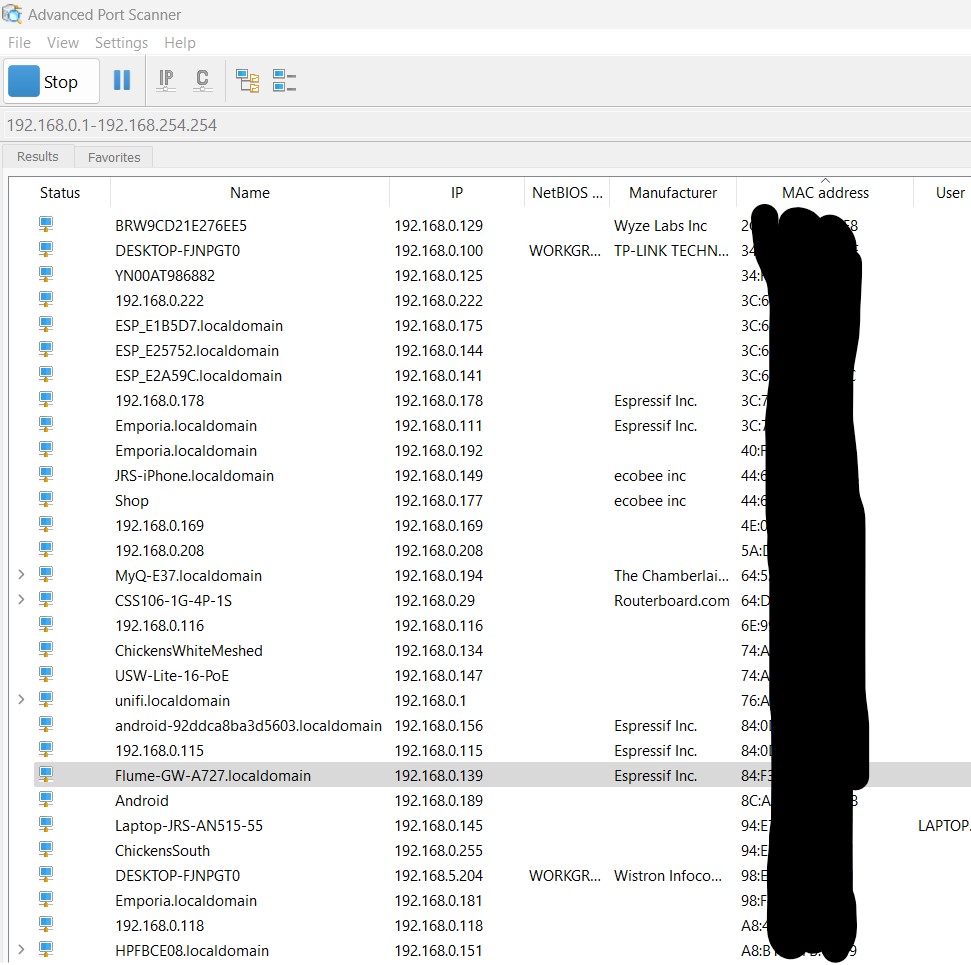Image resolution: width=971 pixels, height=965 pixels.
Task: Click the device icon for unifi.localdomain
Action: (46, 699)
